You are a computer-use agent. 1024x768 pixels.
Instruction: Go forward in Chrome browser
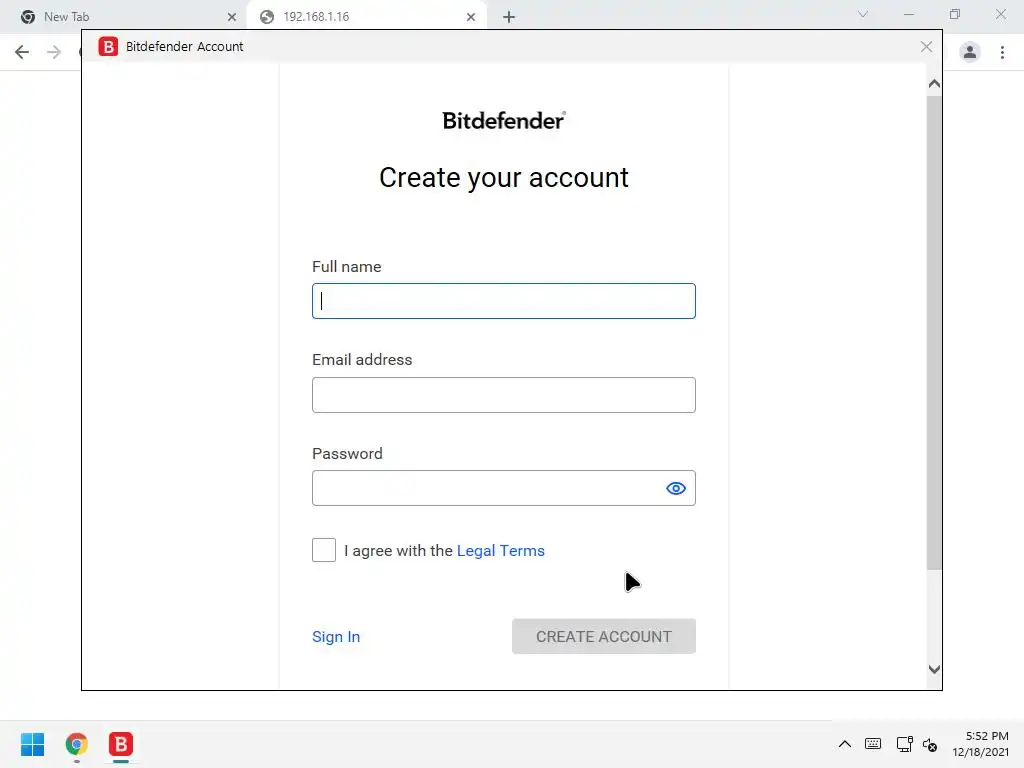(x=54, y=52)
